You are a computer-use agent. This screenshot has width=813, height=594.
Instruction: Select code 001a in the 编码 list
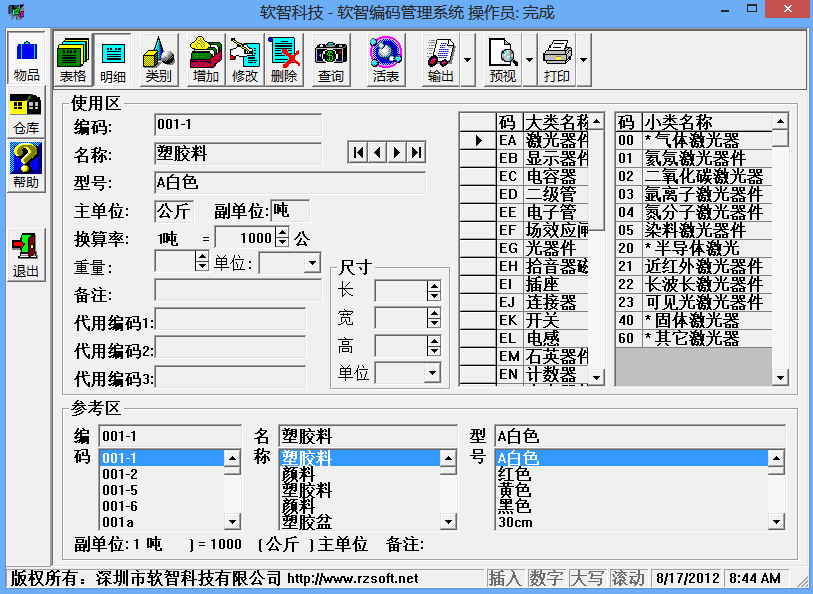(x=162, y=522)
